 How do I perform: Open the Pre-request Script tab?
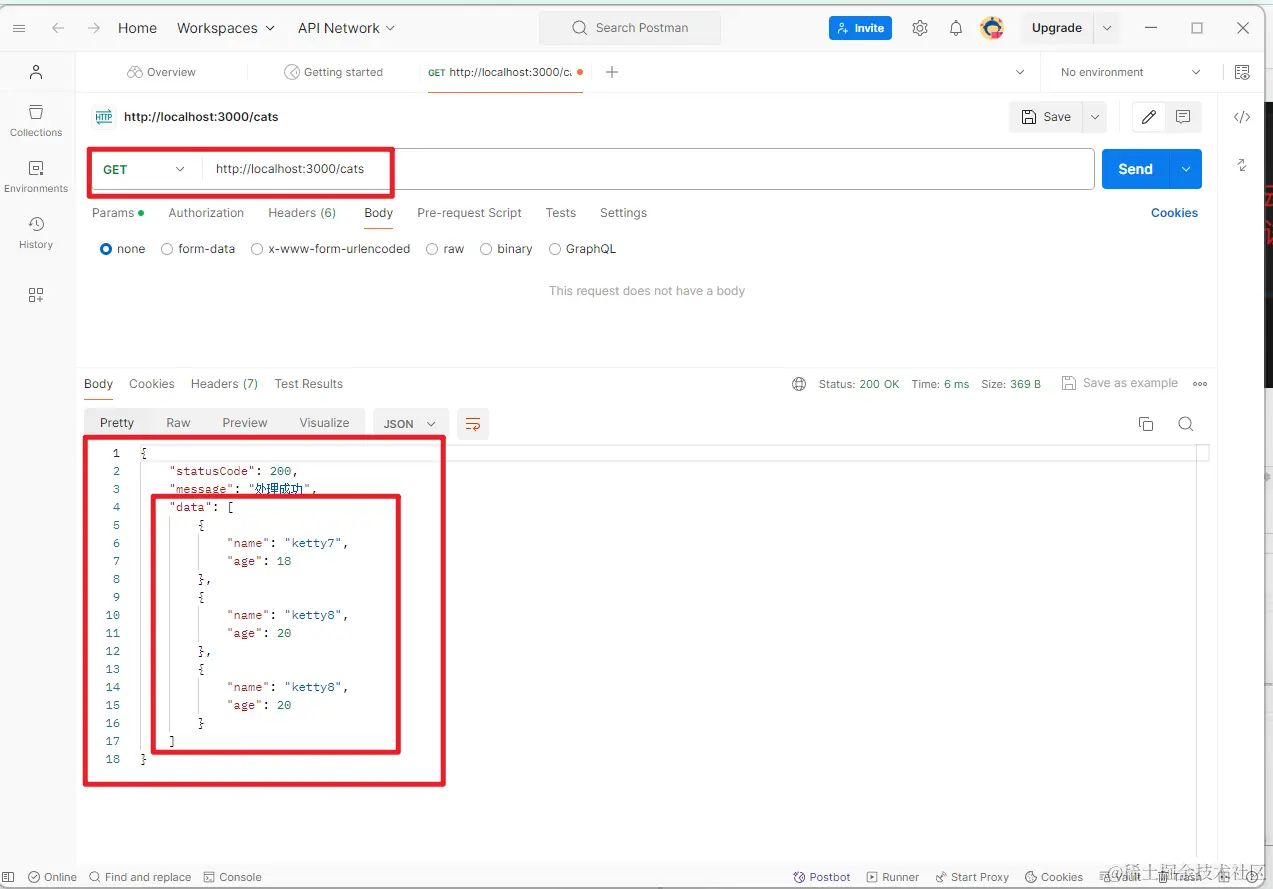coord(469,213)
